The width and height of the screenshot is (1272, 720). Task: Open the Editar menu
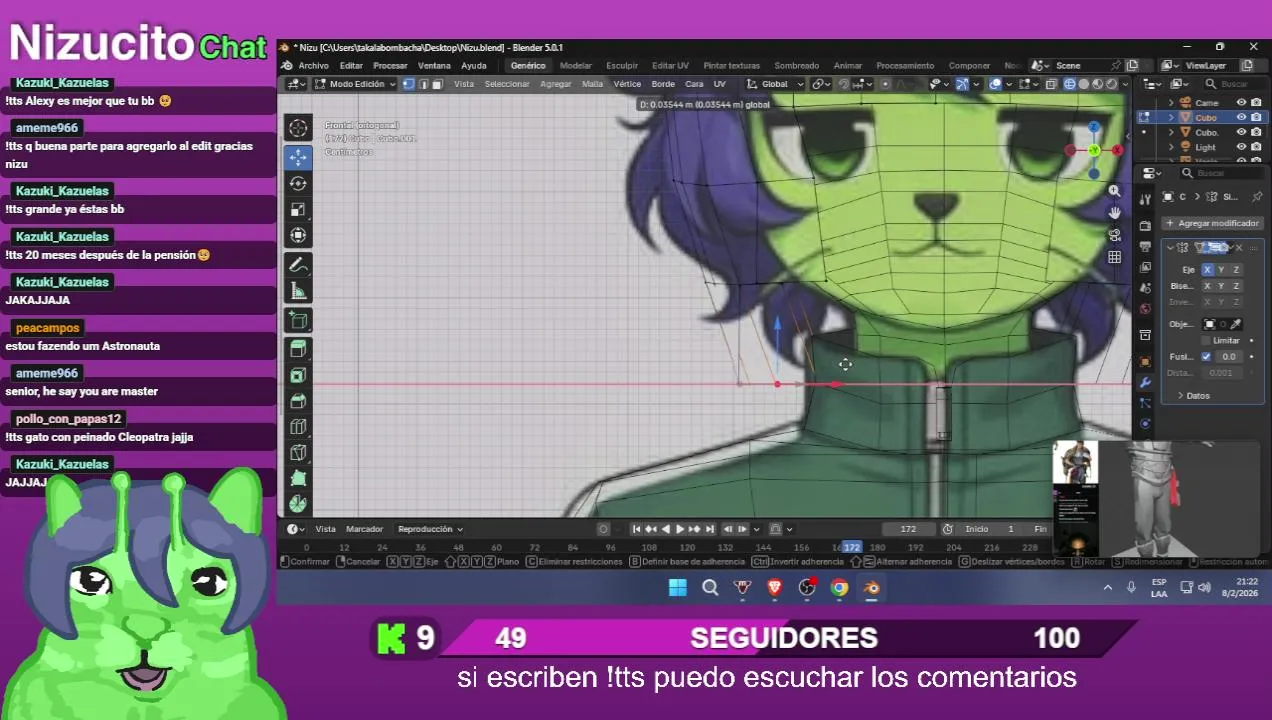[351, 66]
